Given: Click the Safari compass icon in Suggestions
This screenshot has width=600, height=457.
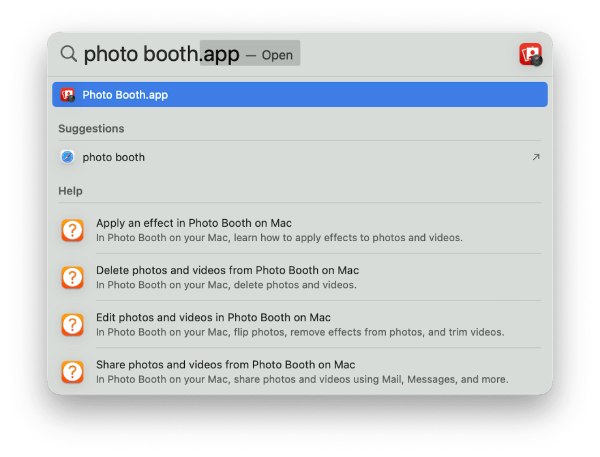Looking at the screenshot, I should (x=67, y=157).
